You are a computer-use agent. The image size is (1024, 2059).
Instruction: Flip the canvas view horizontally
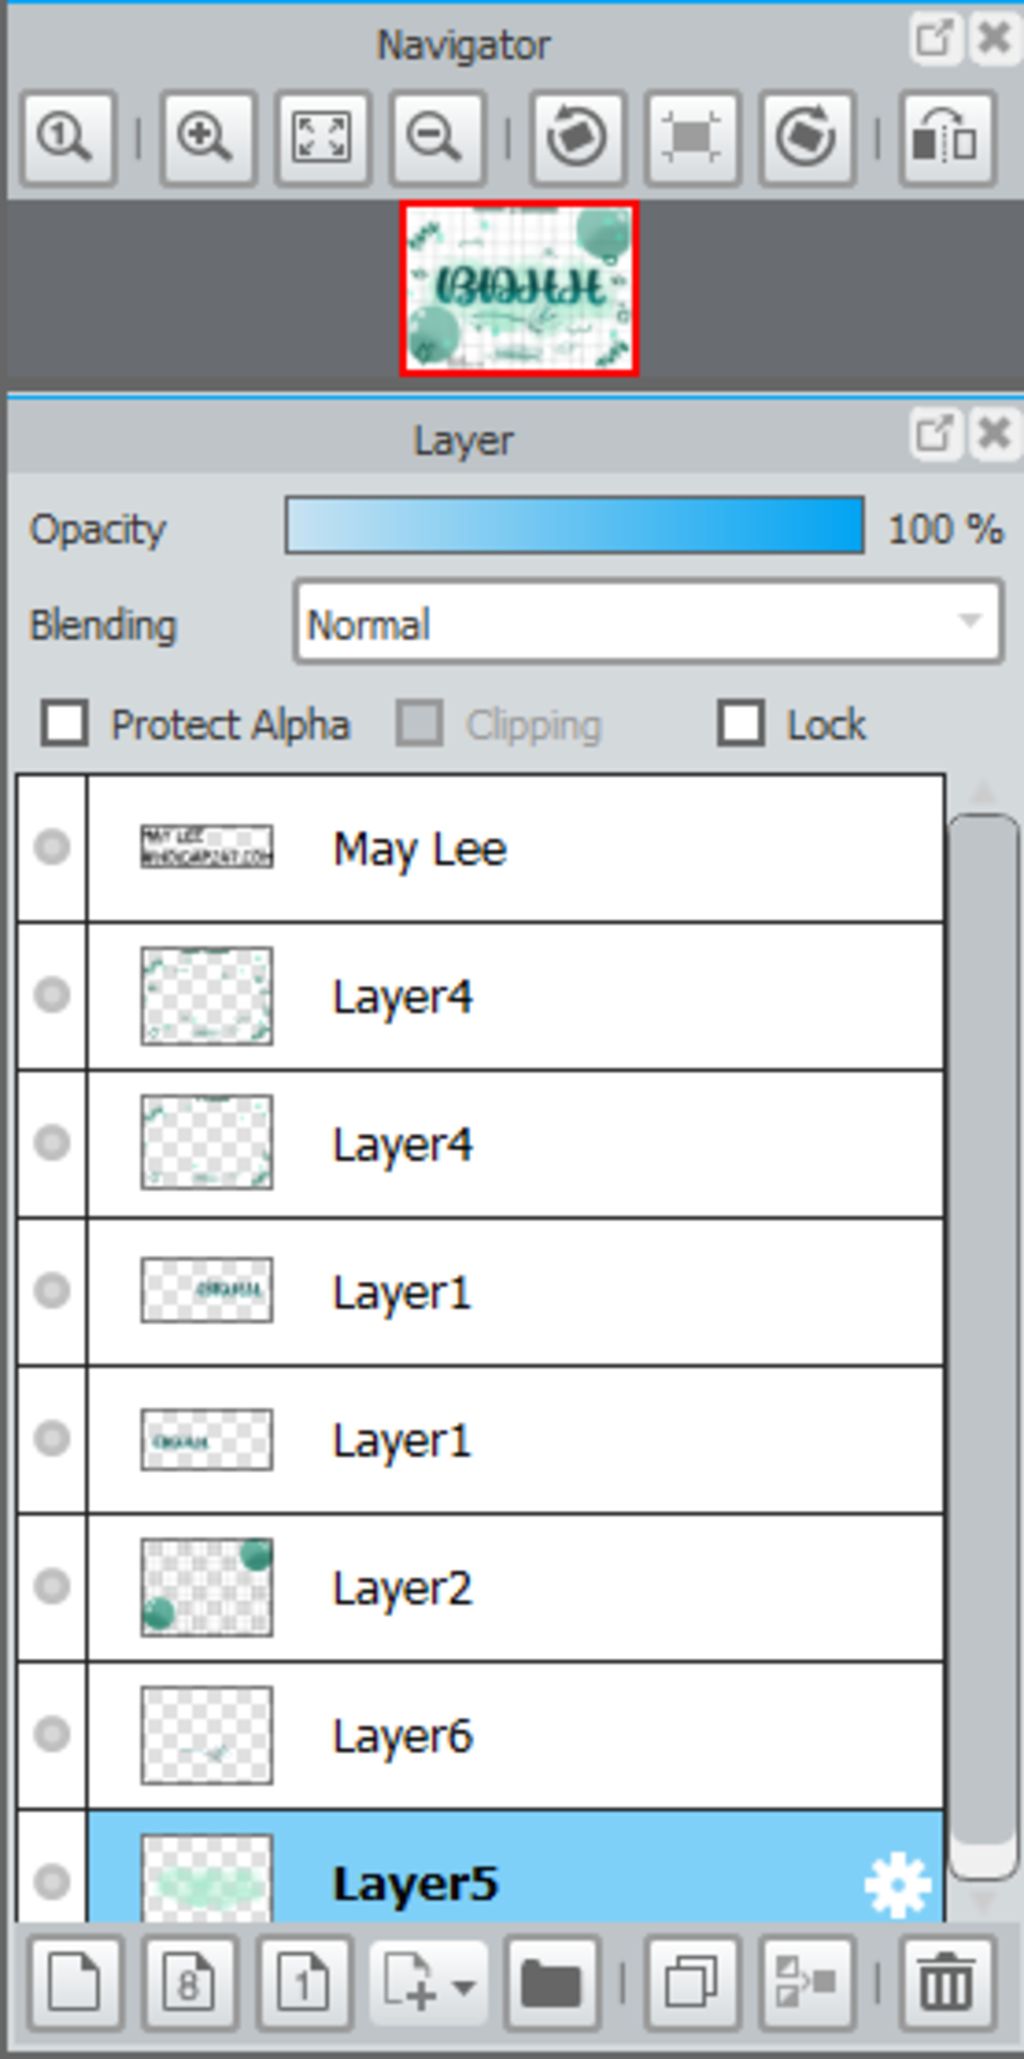pyautogui.click(x=947, y=138)
